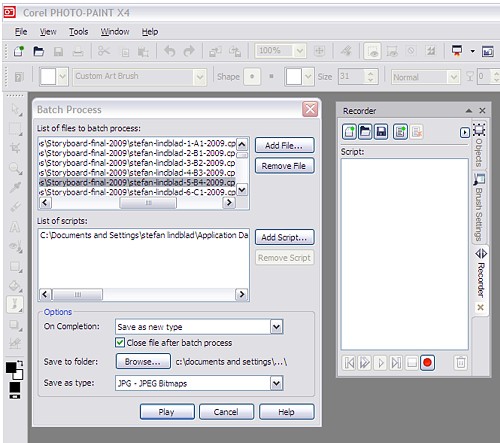This screenshot has height=443, width=500.
Task: Click the Redo arrow icon
Action: [189, 51]
